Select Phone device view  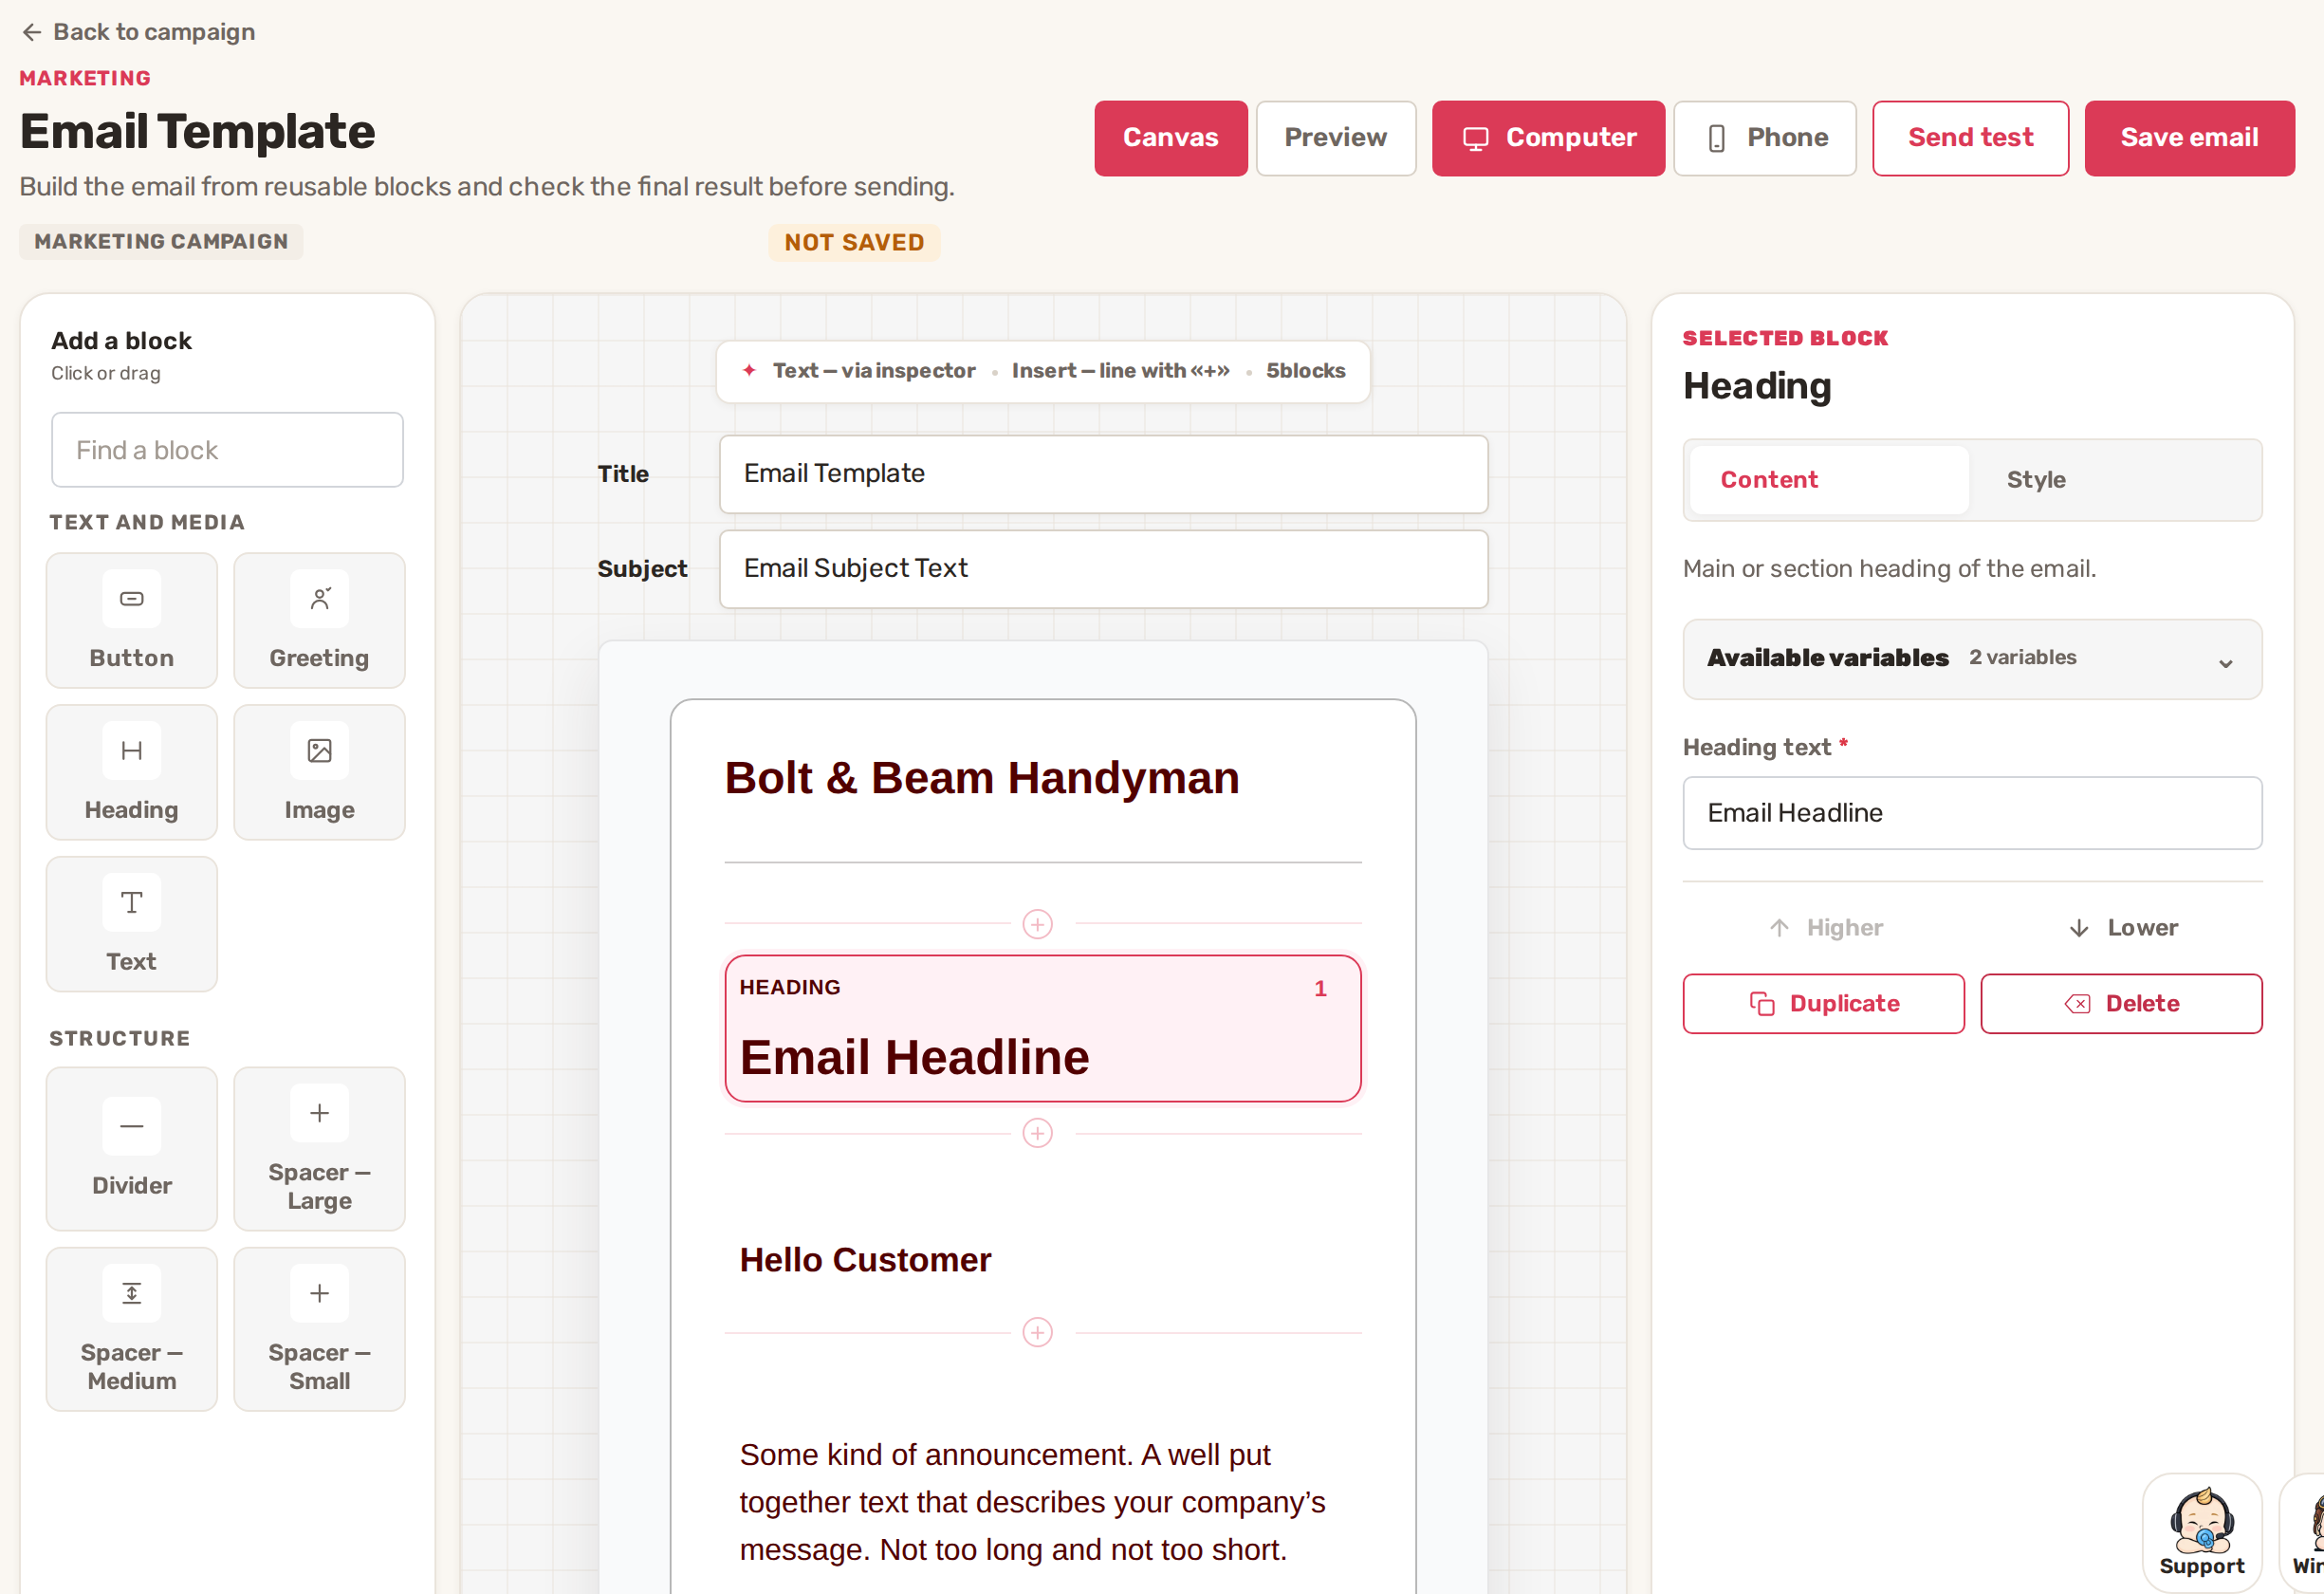pos(1764,138)
